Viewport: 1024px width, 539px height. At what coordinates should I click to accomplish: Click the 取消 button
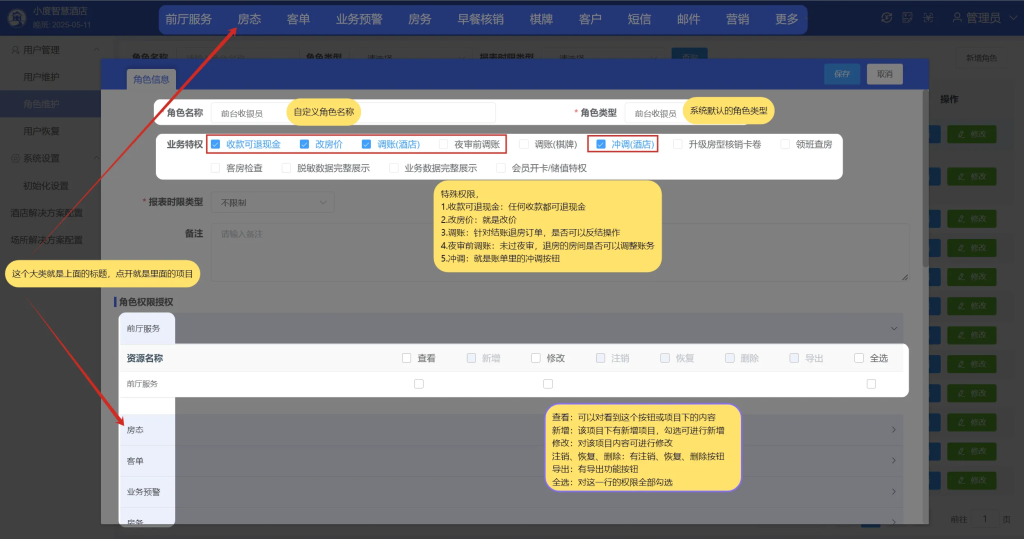(x=884, y=74)
